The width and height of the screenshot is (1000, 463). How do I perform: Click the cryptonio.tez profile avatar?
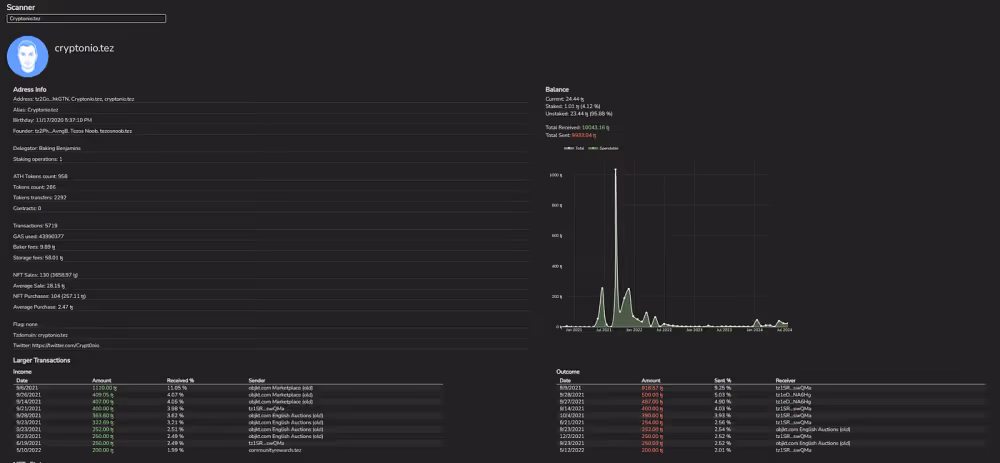pos(28,56)
